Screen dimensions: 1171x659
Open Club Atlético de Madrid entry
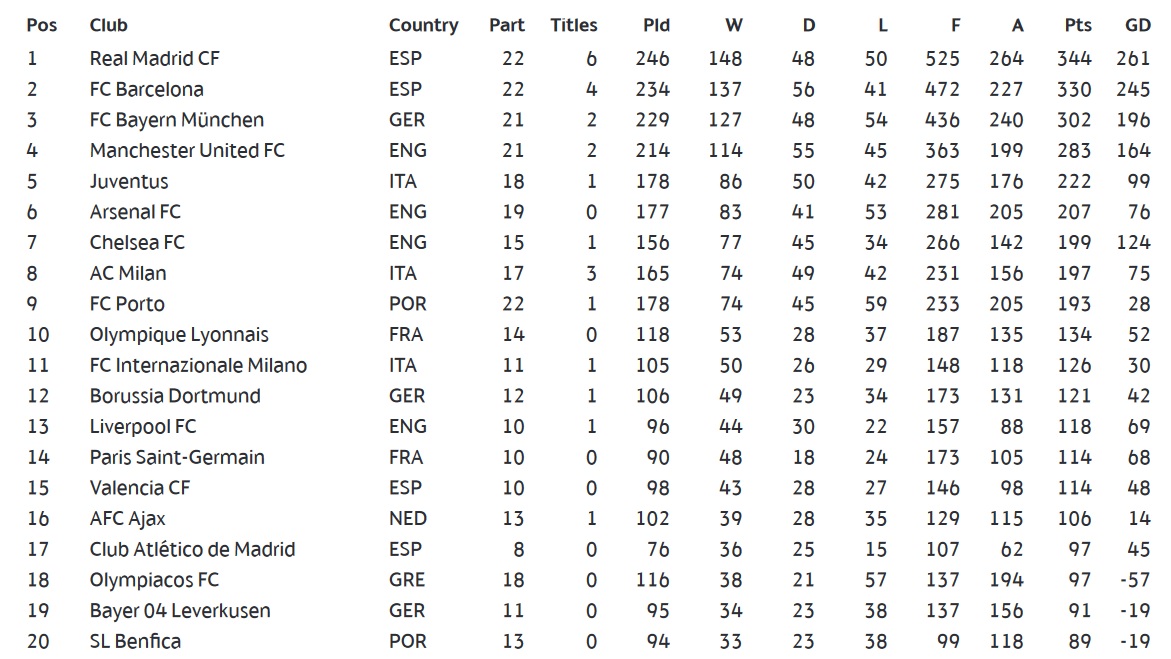(x=192, y=549)
